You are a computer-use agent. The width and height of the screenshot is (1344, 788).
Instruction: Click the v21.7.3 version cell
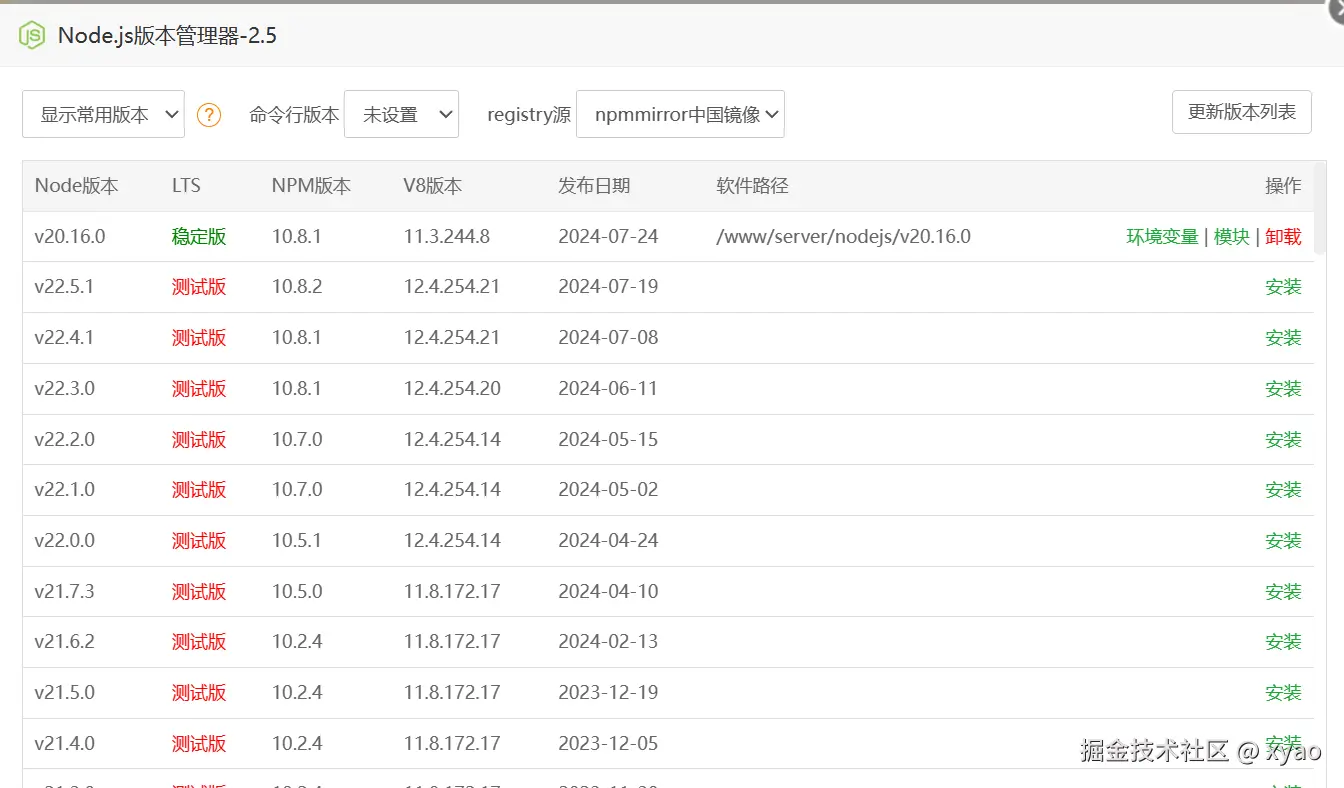(x=64, y=592)
